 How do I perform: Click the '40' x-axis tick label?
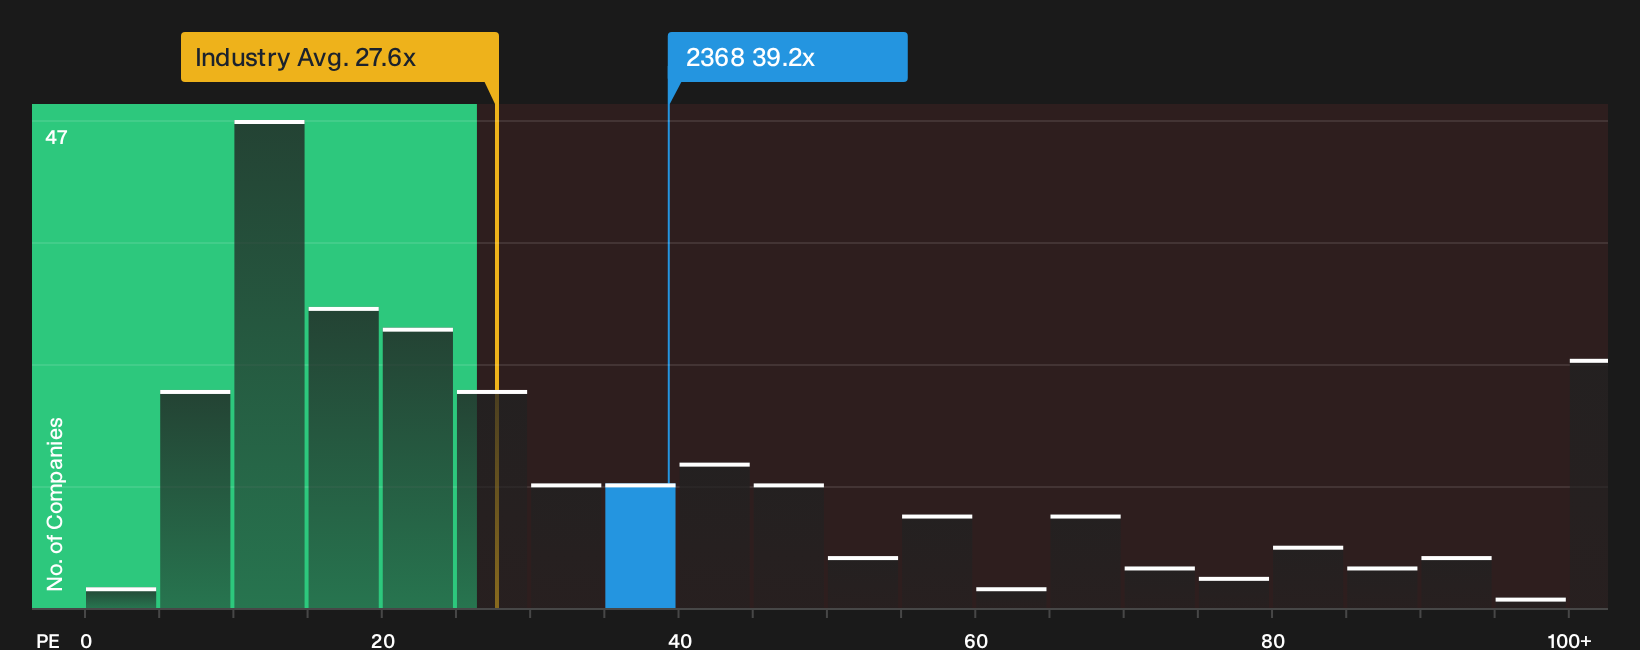coord(680,641)
